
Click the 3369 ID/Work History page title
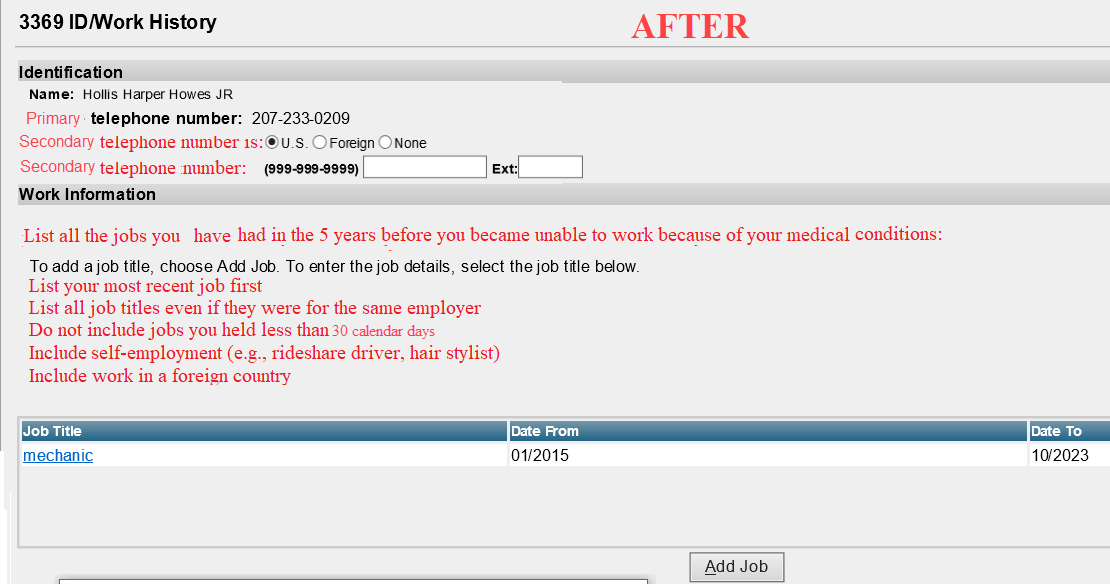click(118, 22)
